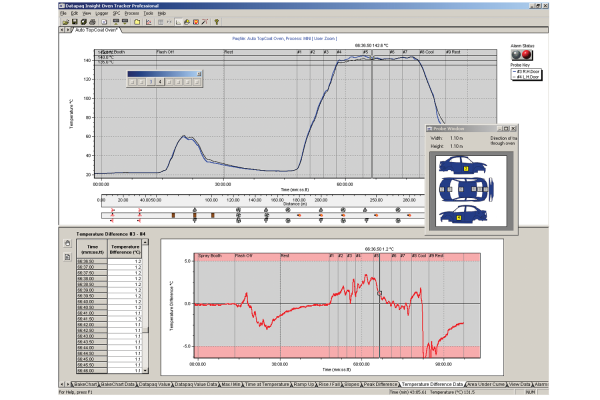The width and height of the screenshot is (600, 400).
Task: Switch to the Peak Difference tab
Action: [379, 383]
